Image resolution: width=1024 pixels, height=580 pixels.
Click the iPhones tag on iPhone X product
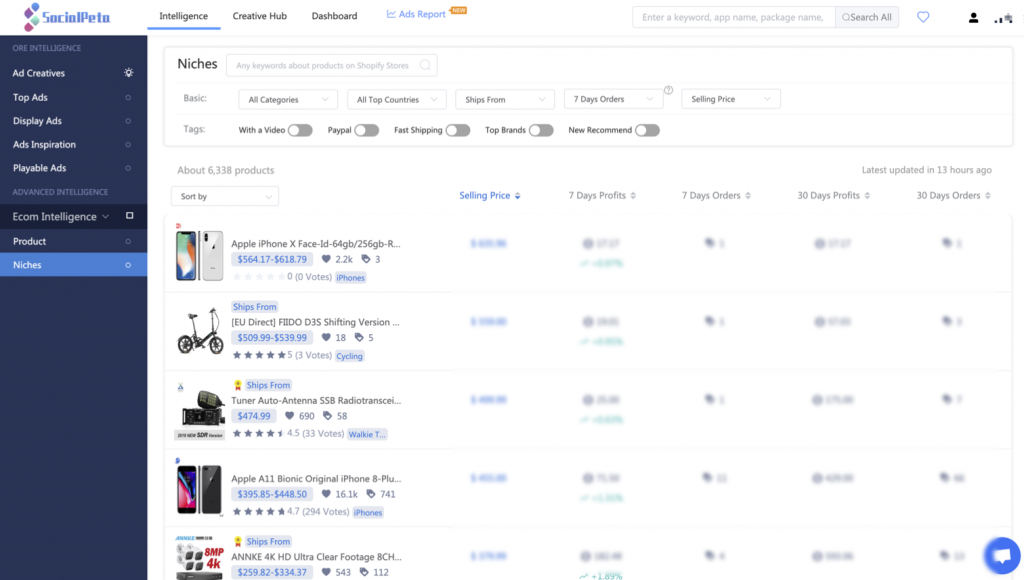point(351,278)
